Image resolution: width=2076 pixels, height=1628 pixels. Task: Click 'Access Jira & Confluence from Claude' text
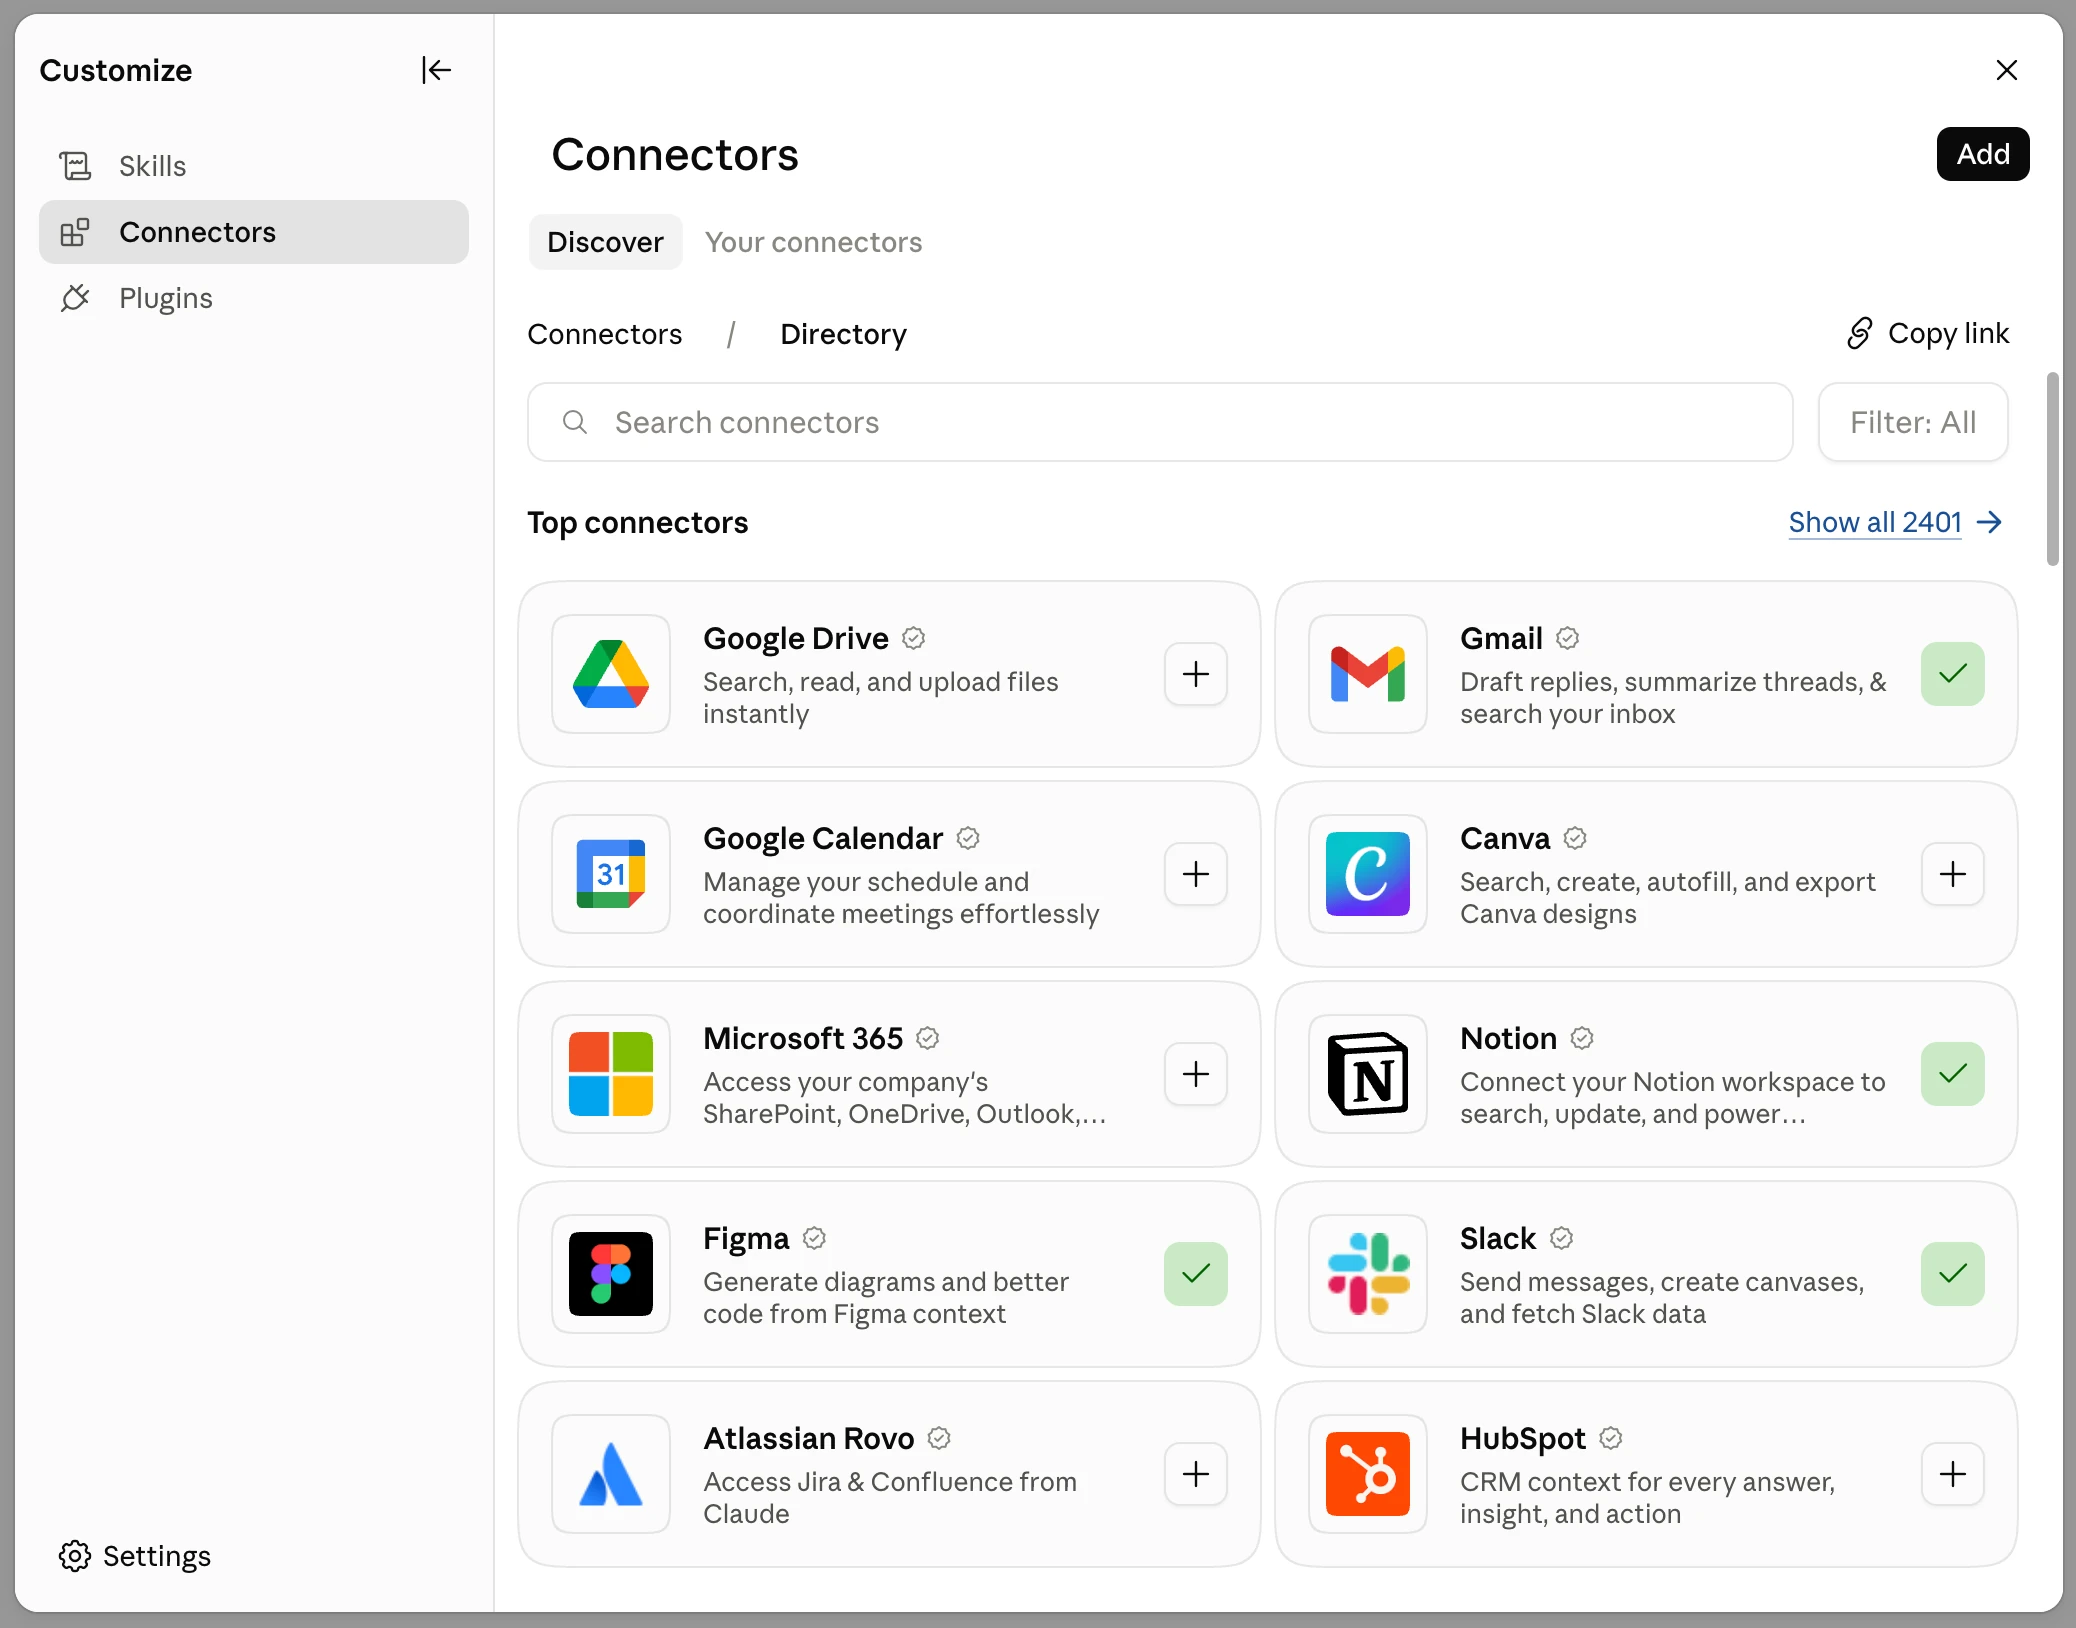889,1497
